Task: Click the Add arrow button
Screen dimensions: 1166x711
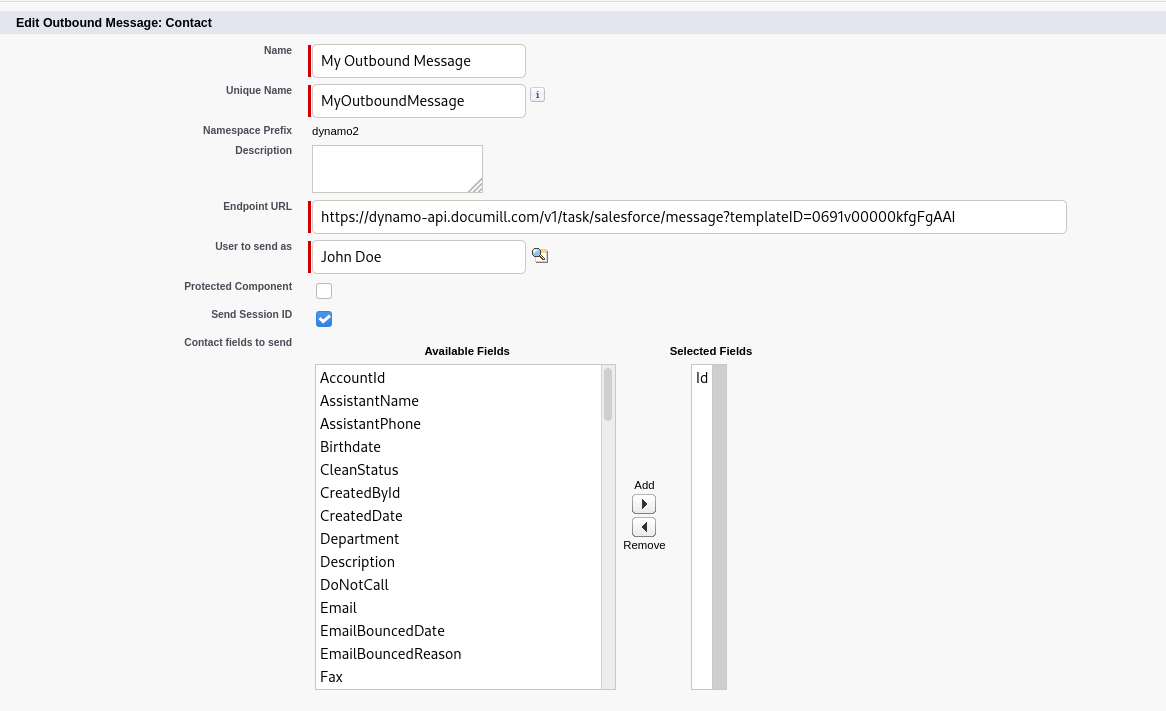Action: (x=644, y=504)
